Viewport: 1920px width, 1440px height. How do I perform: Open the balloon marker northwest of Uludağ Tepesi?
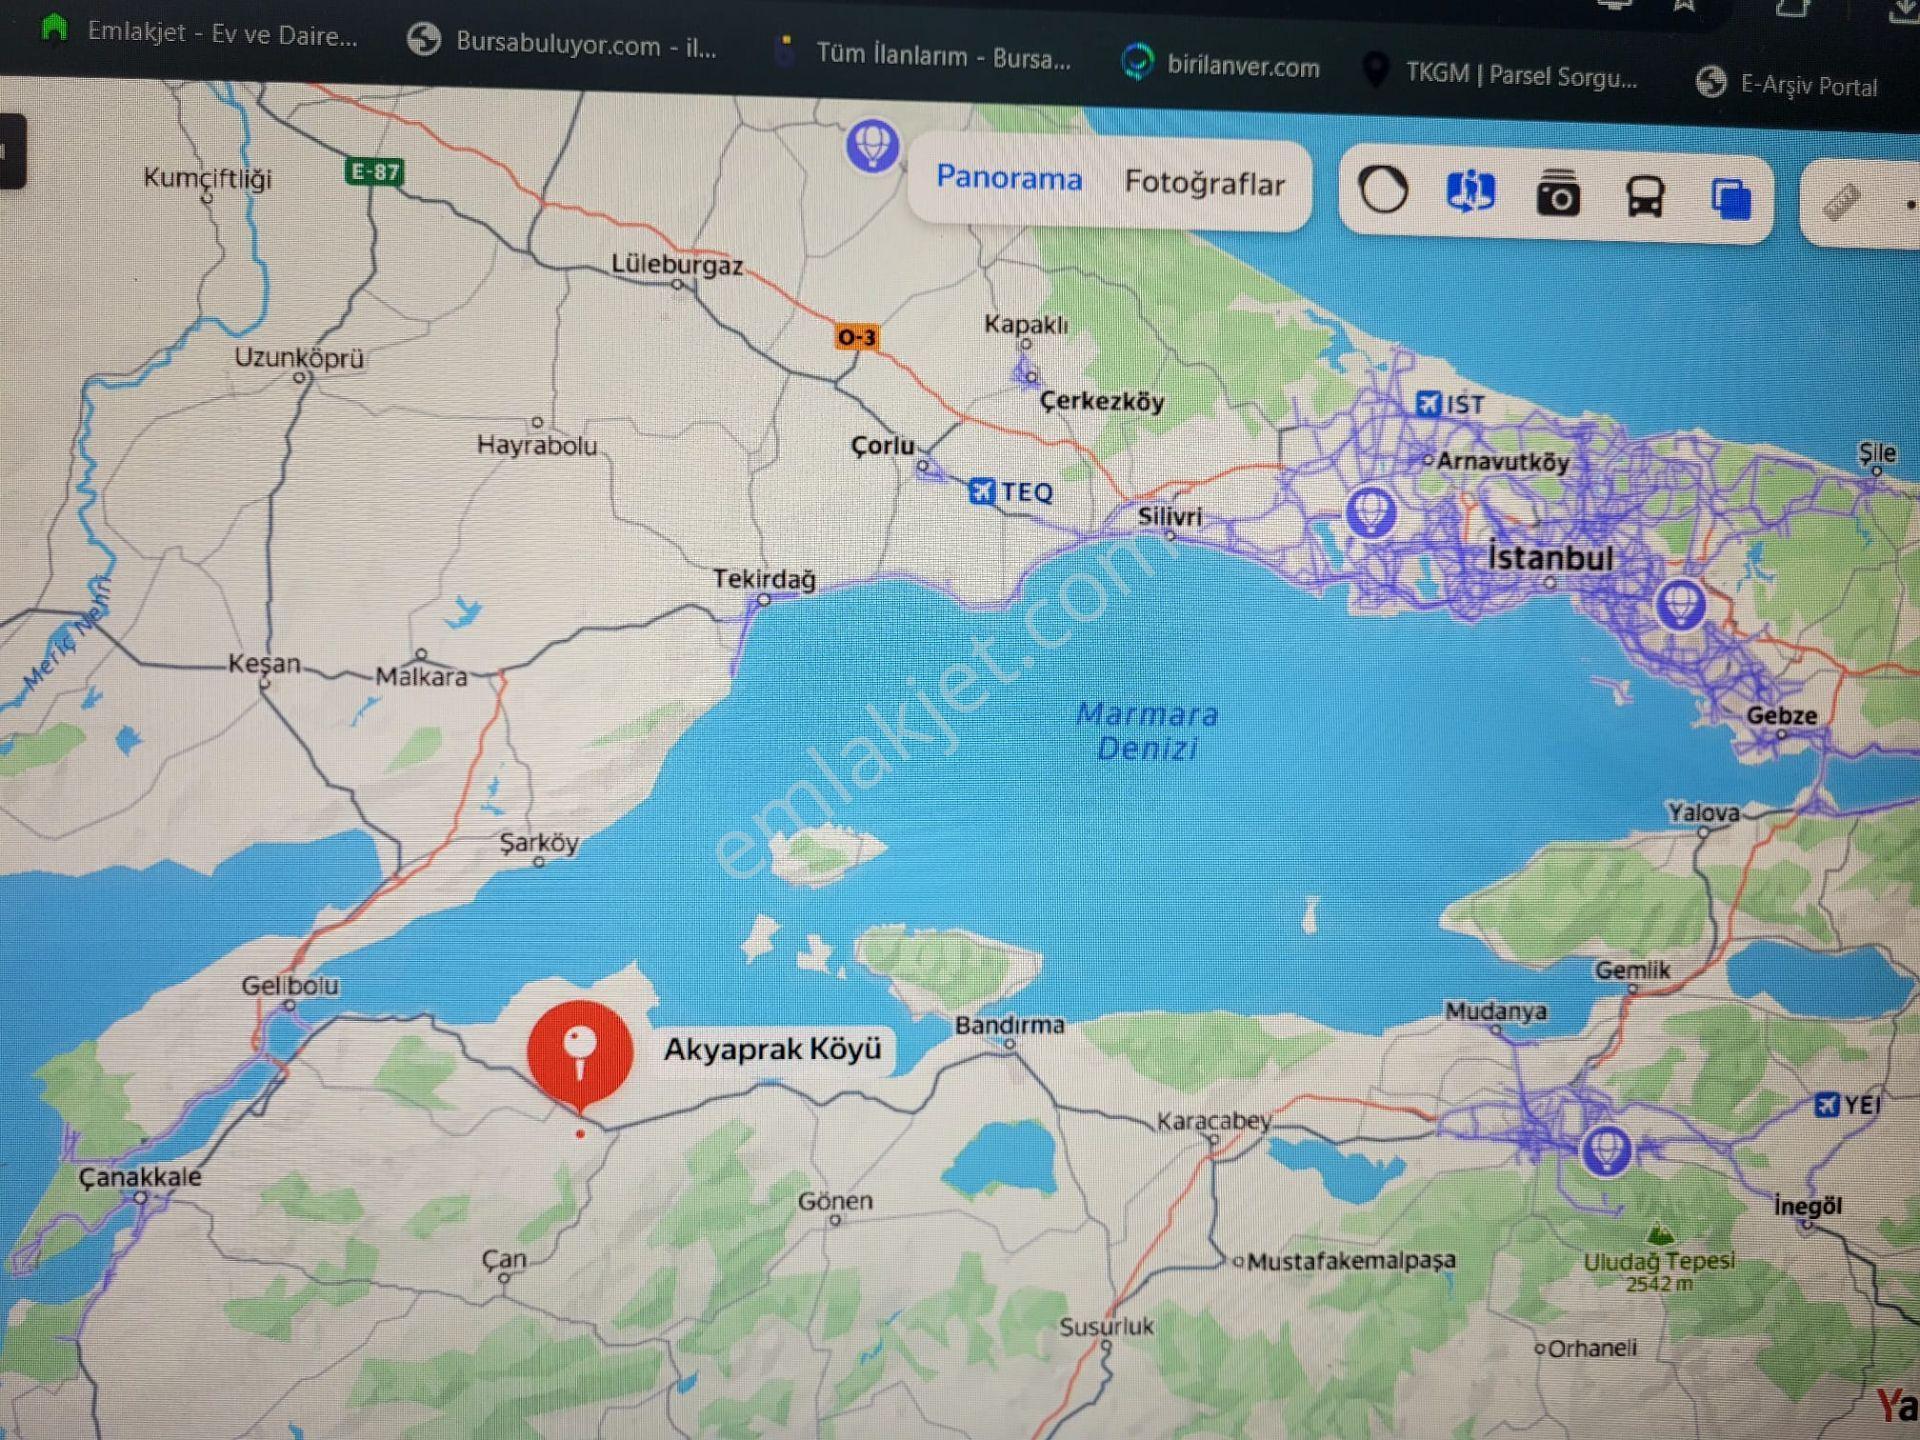pyautogui.click(x=1606, y=1150)
